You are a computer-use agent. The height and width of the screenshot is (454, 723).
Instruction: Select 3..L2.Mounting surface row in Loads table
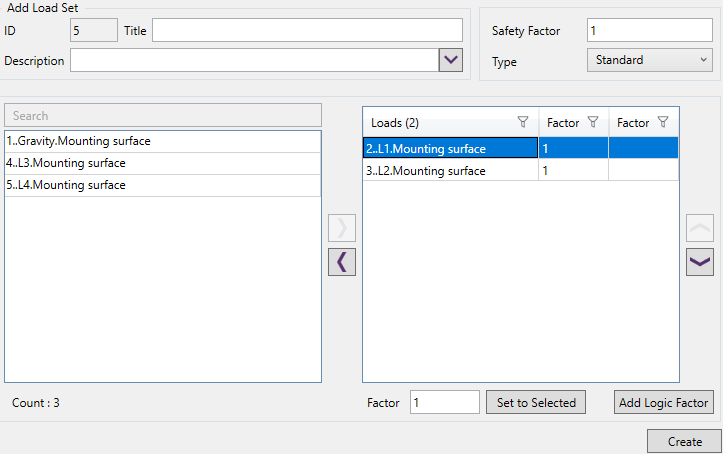[x=450, y=171]
